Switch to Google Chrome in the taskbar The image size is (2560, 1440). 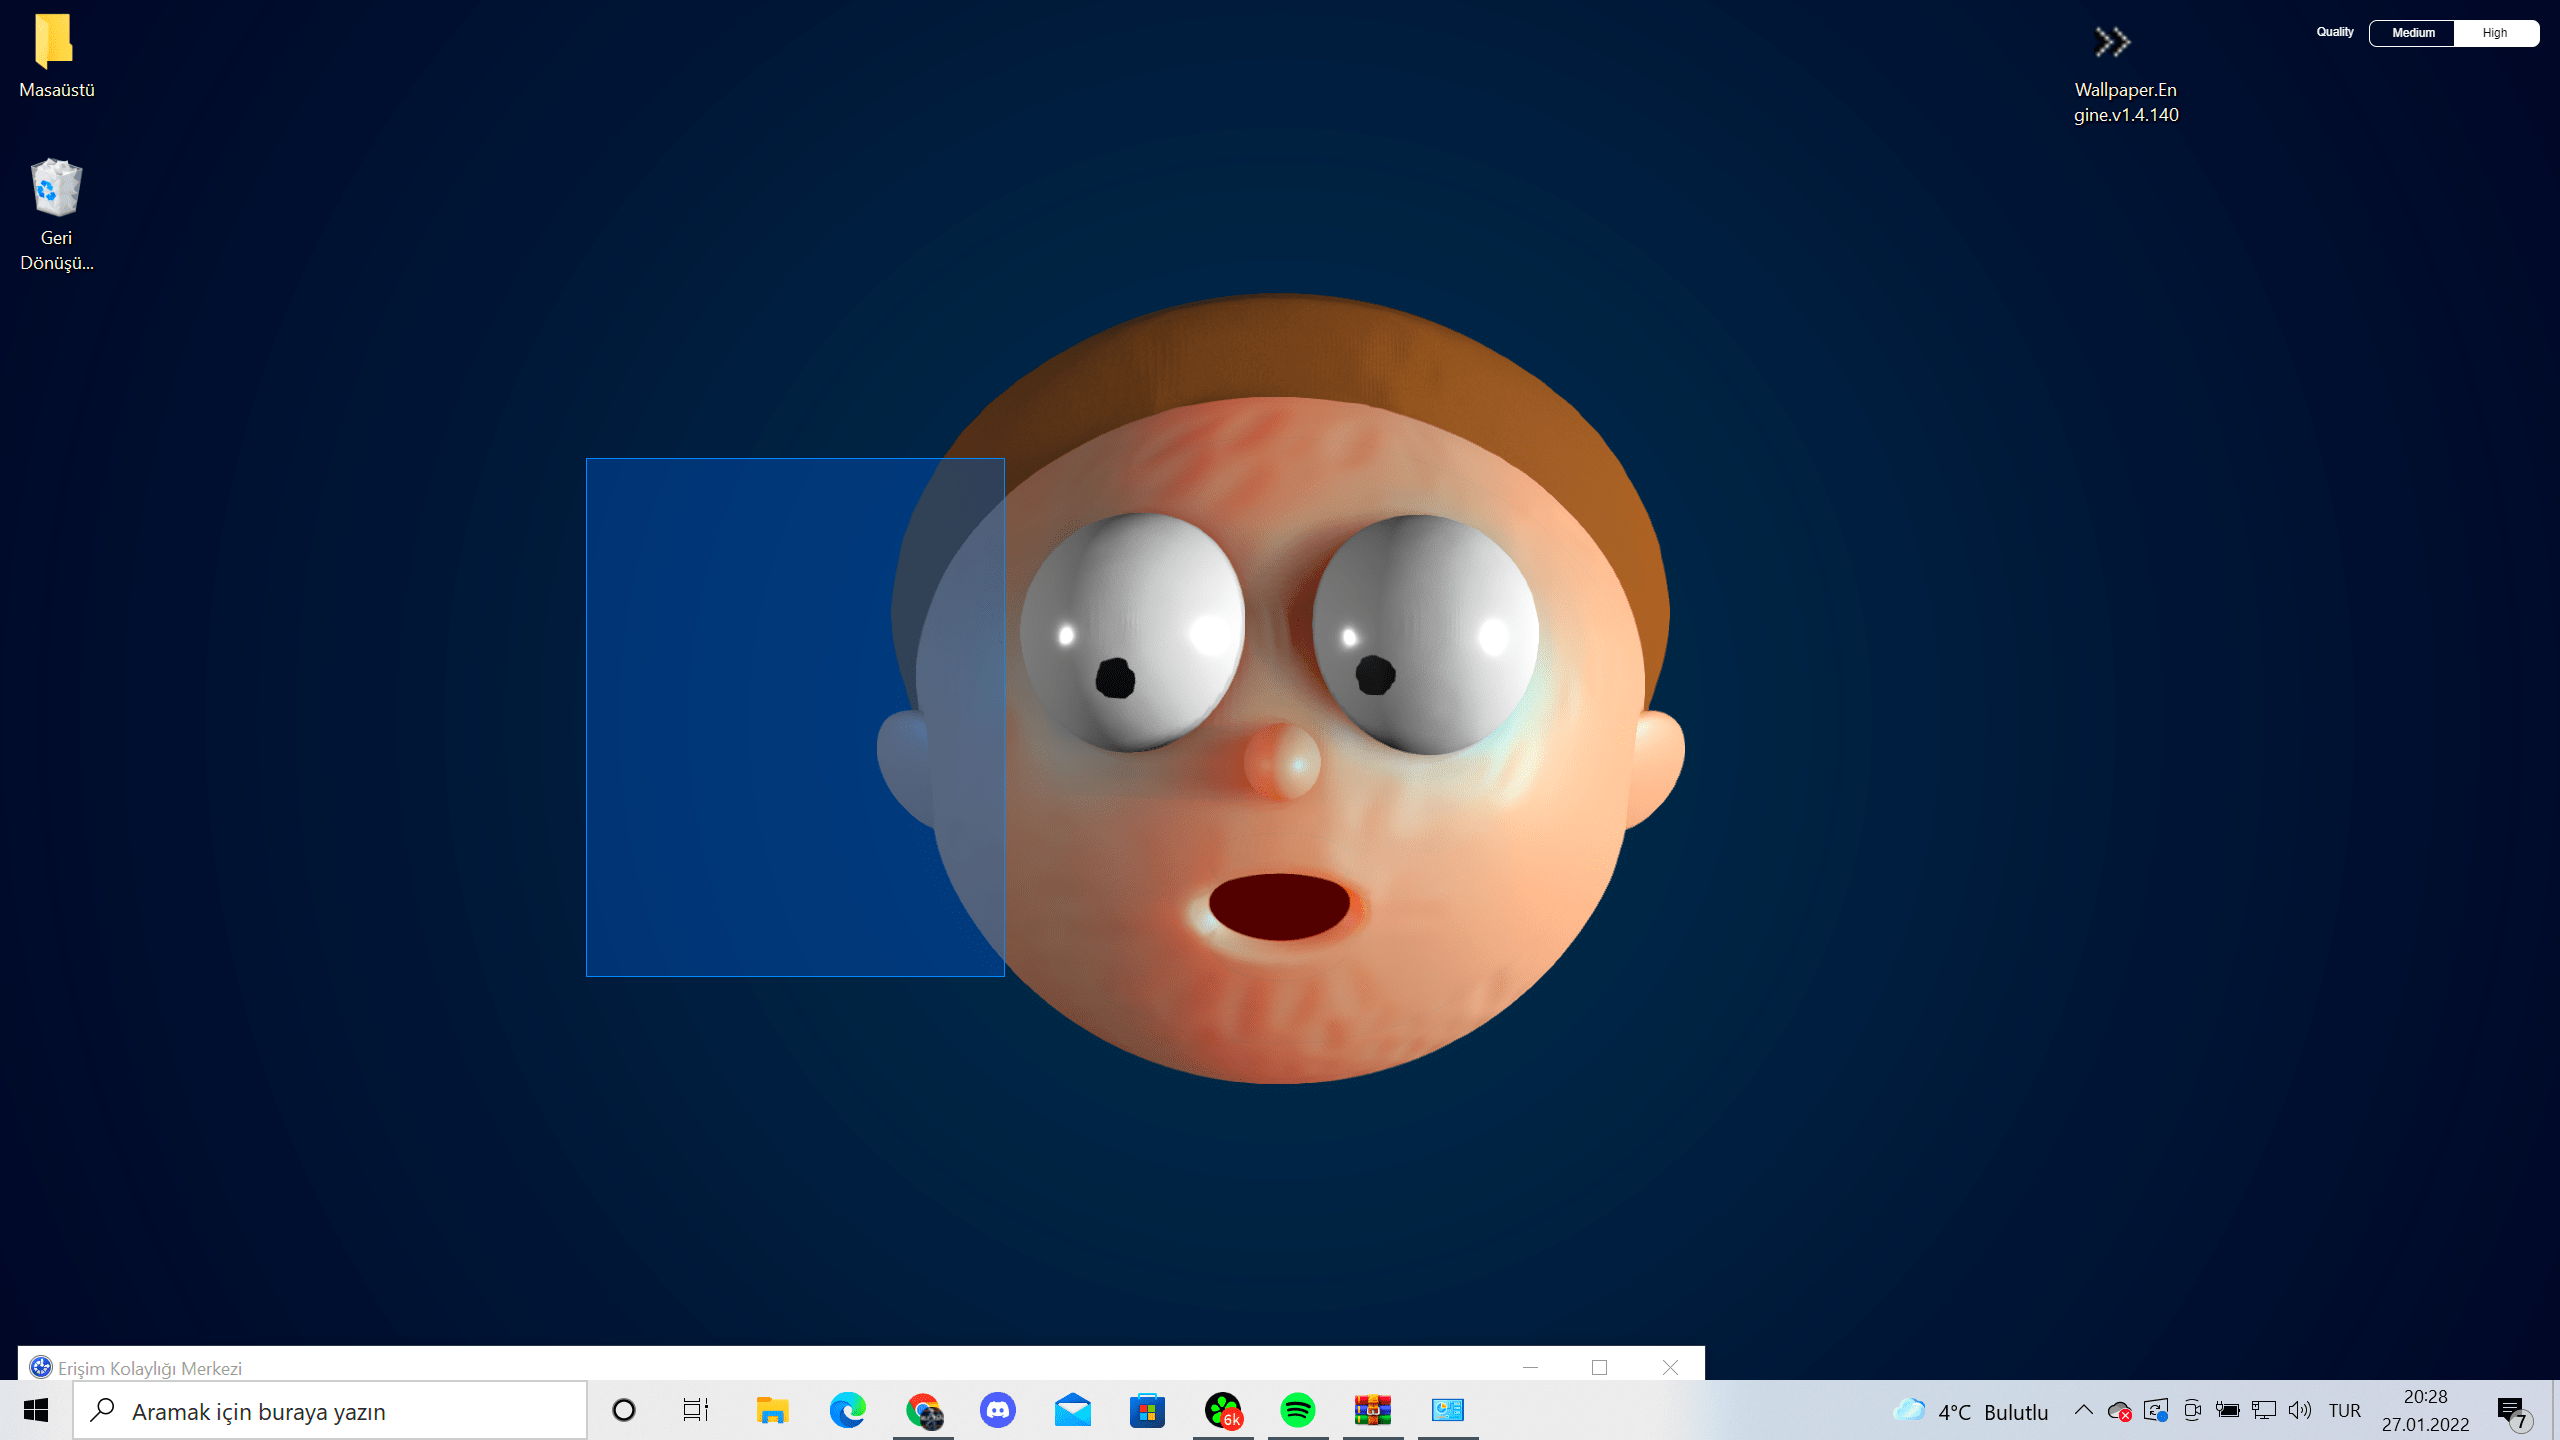(x=923, y=1410)
